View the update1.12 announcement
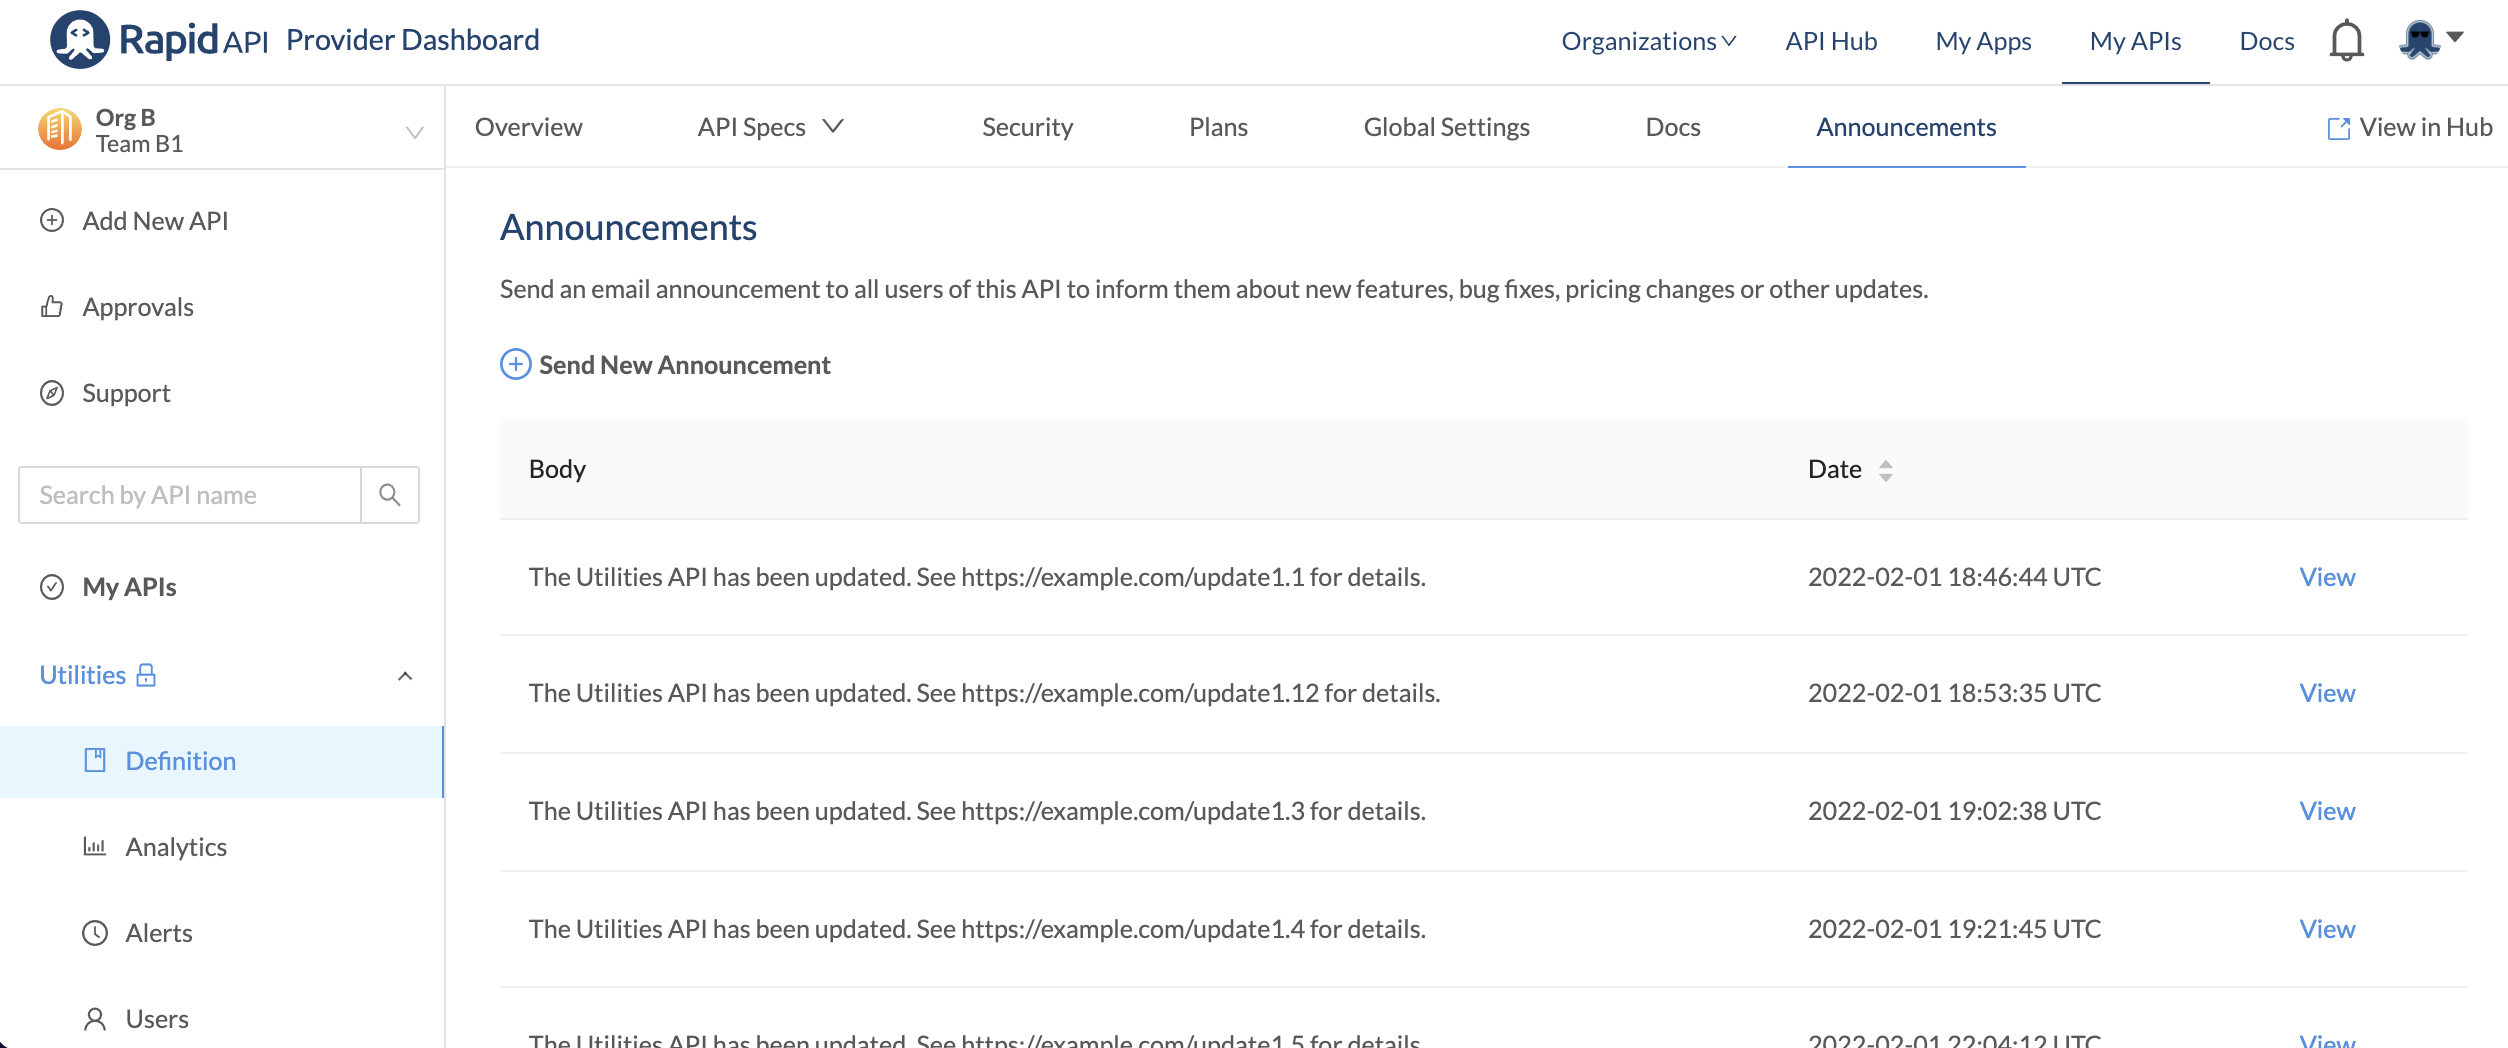The image size is (2508, 1048). click(2327, 693)
